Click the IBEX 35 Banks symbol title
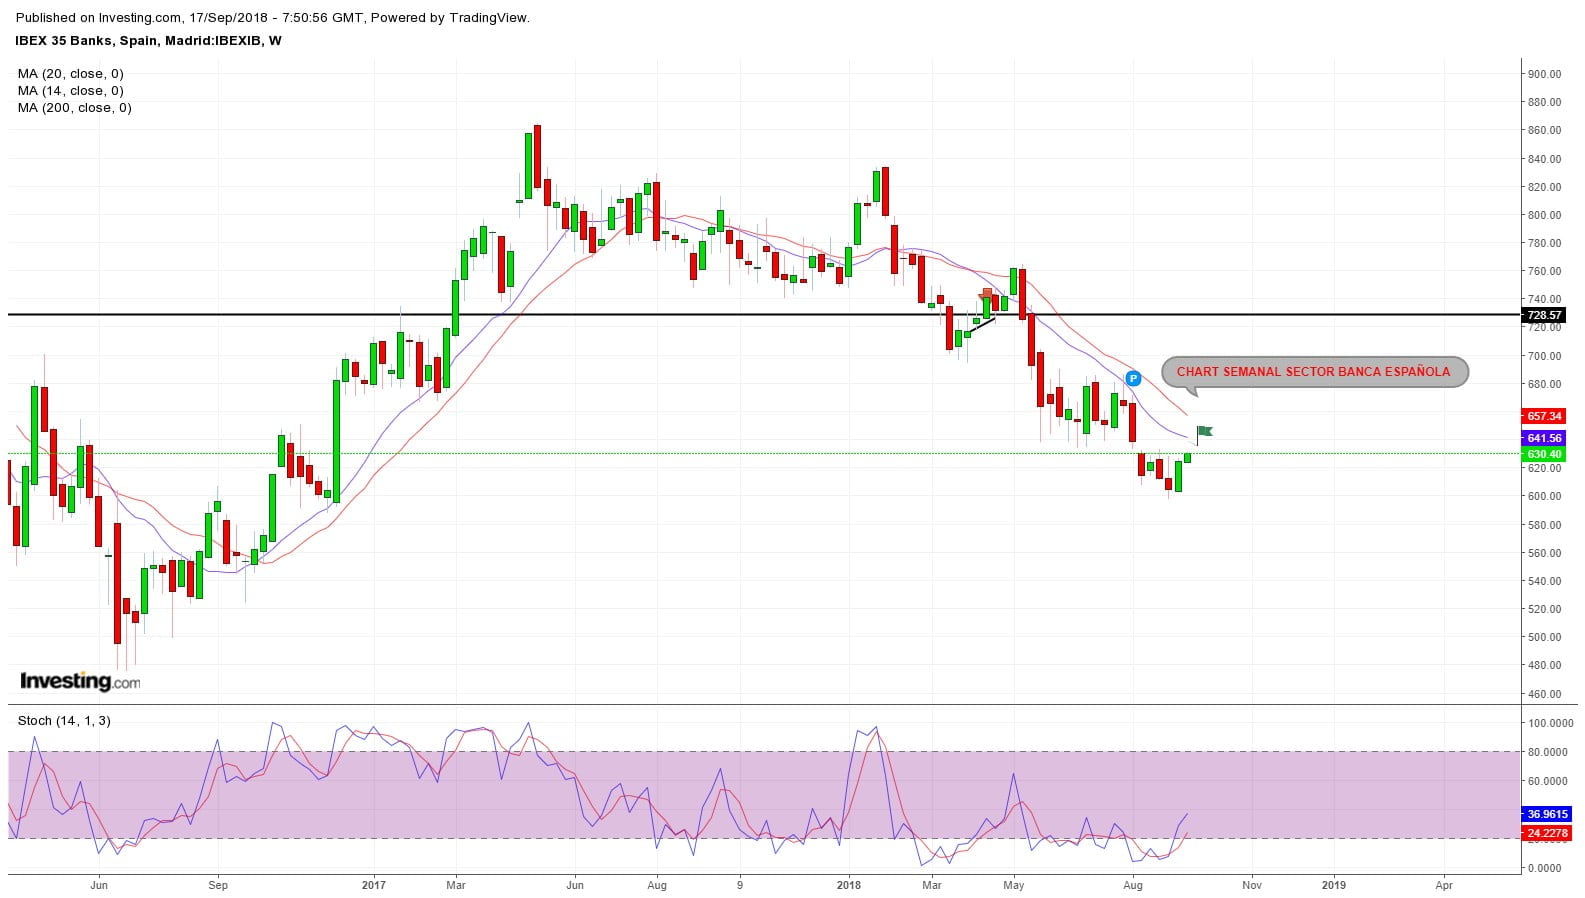Image resolution: width=1585 pixels, height=898 pixels. pos(148,41)
